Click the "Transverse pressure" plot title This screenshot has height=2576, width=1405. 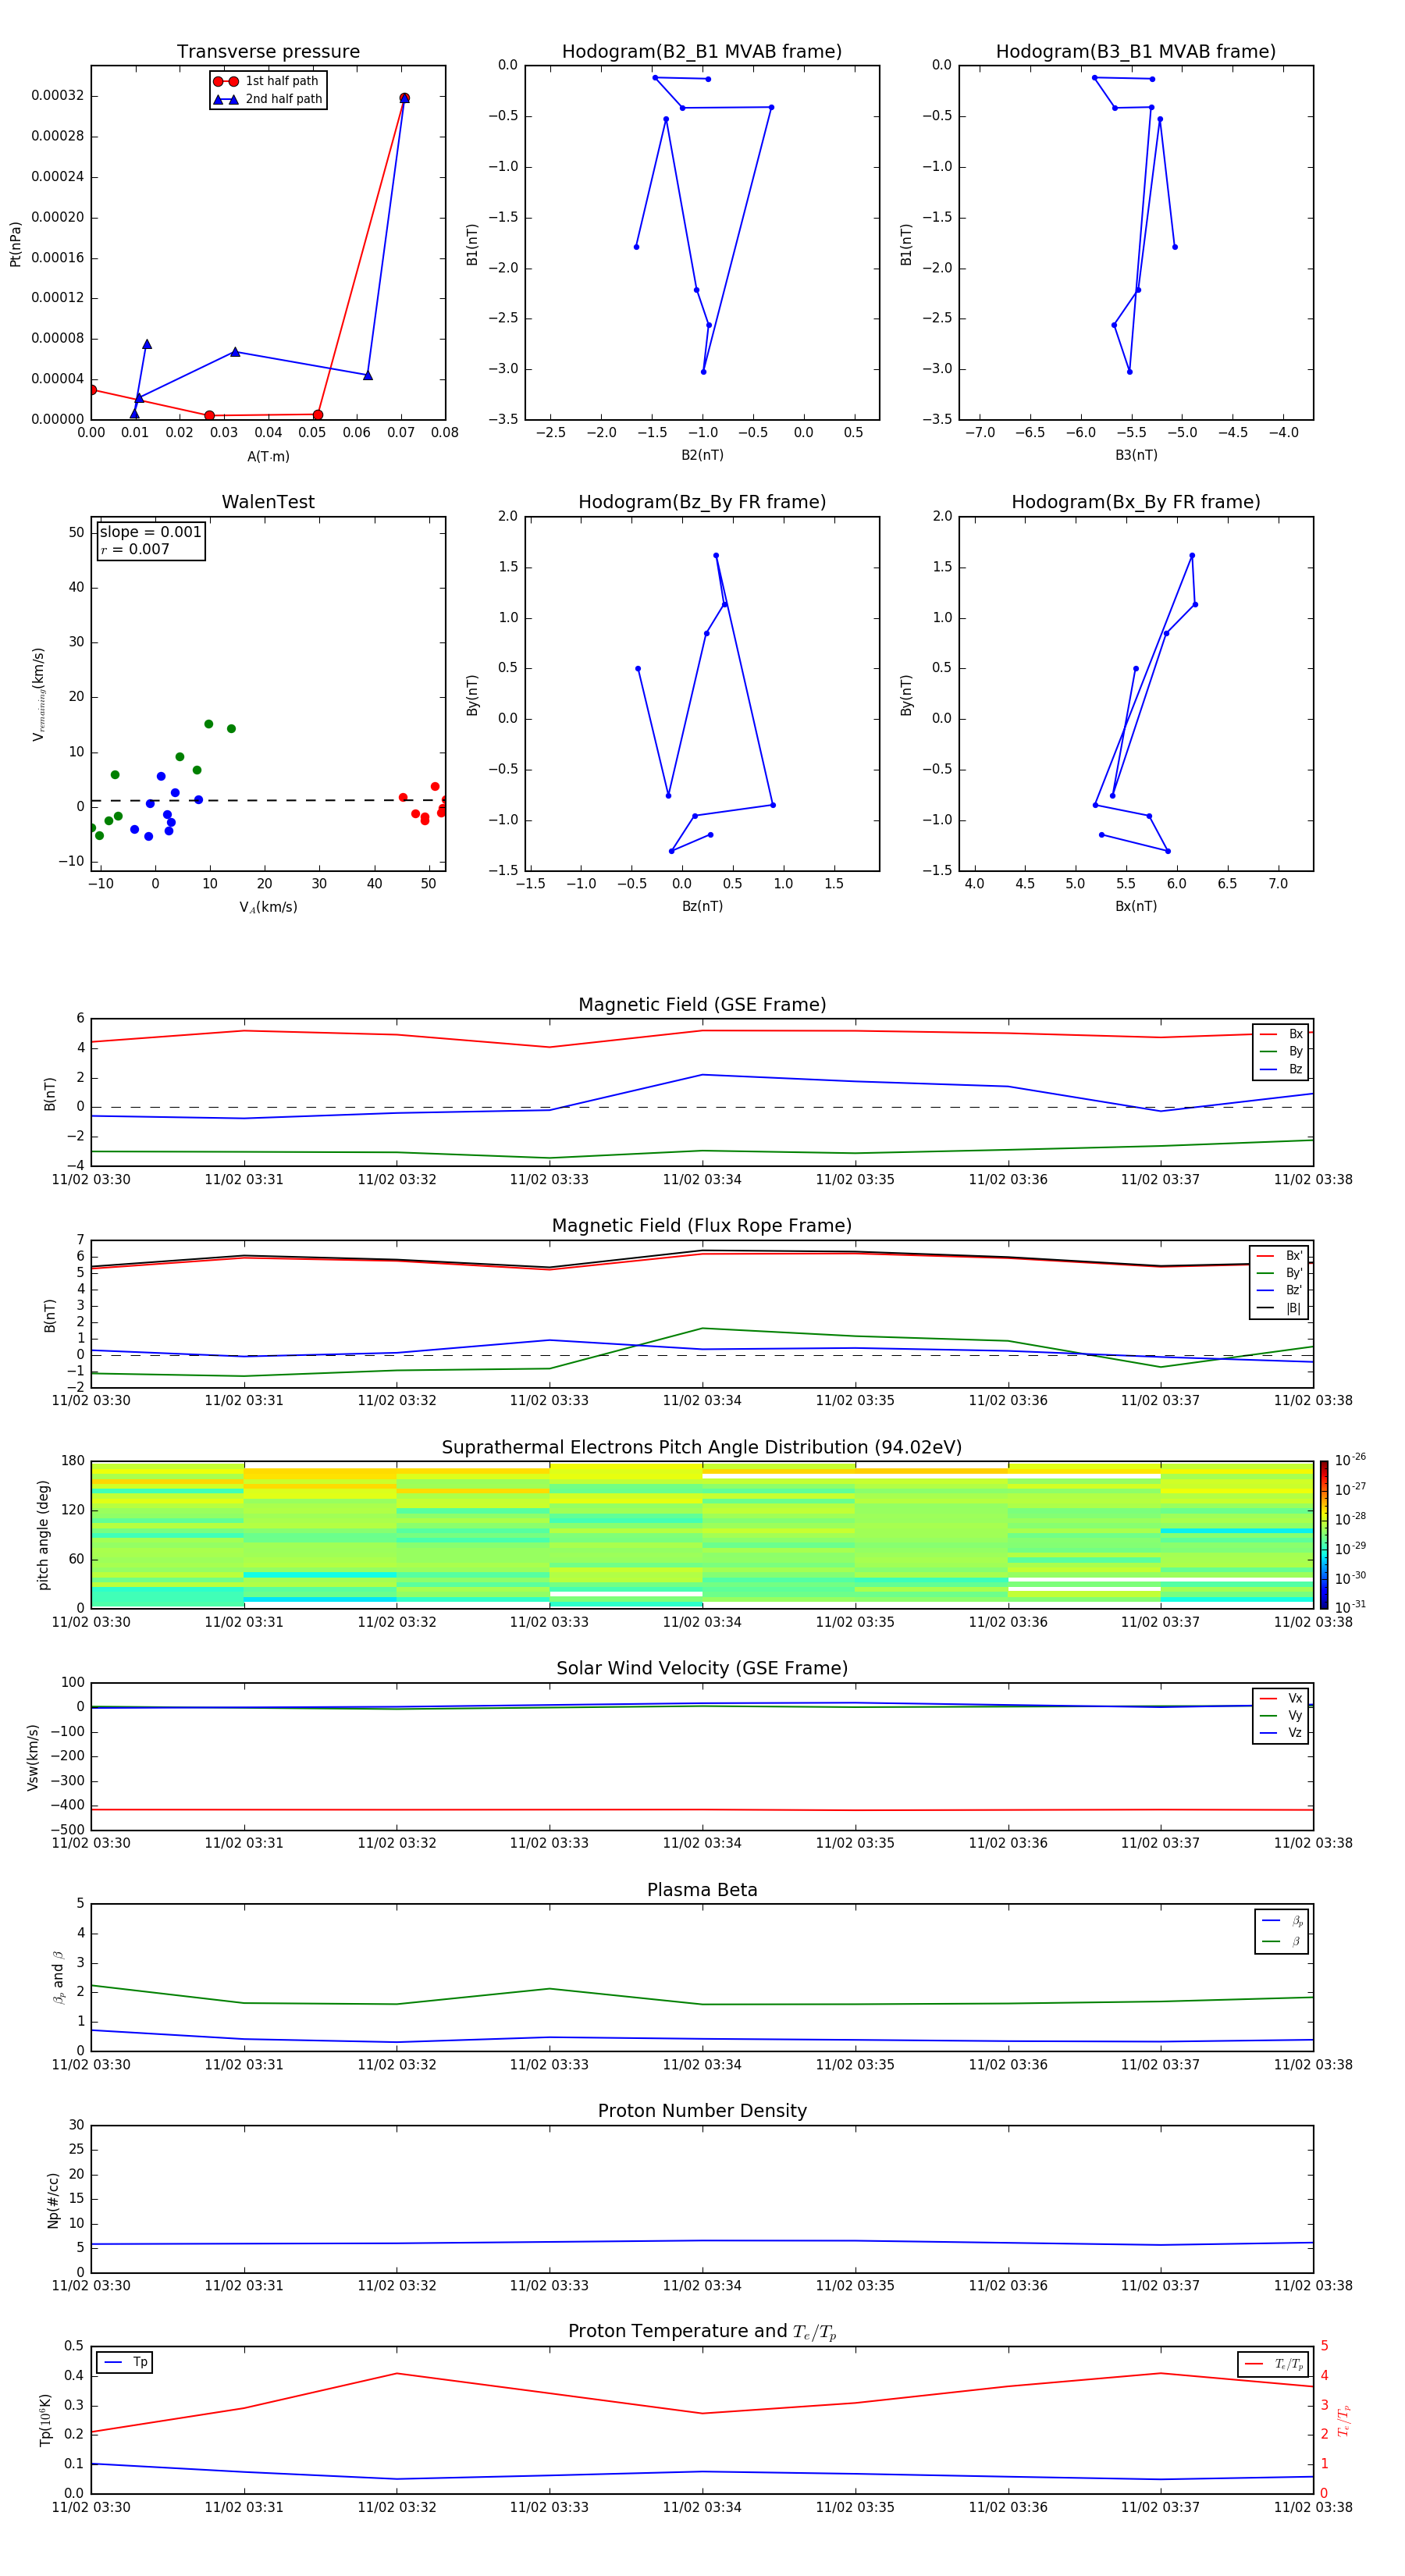[268, 52]
